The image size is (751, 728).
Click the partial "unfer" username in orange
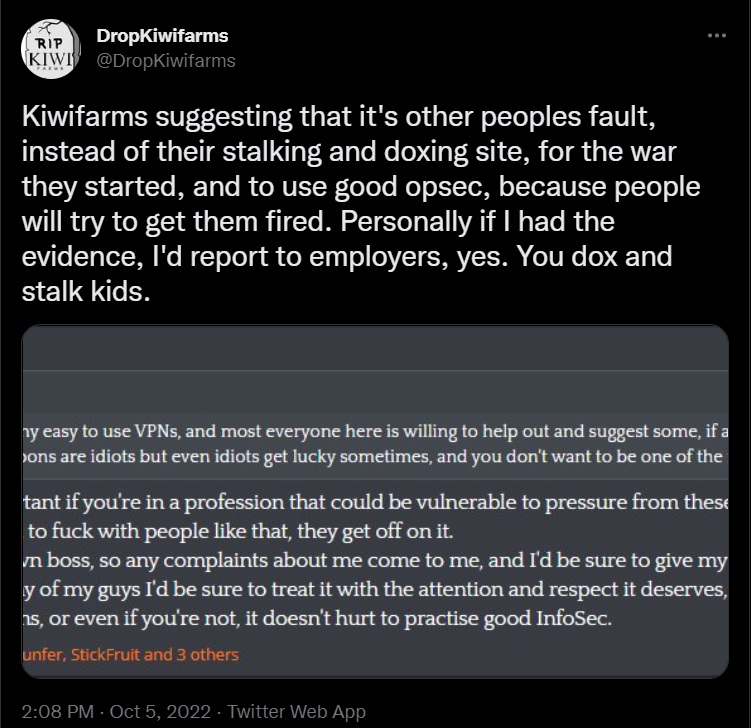tap(40, 655)
